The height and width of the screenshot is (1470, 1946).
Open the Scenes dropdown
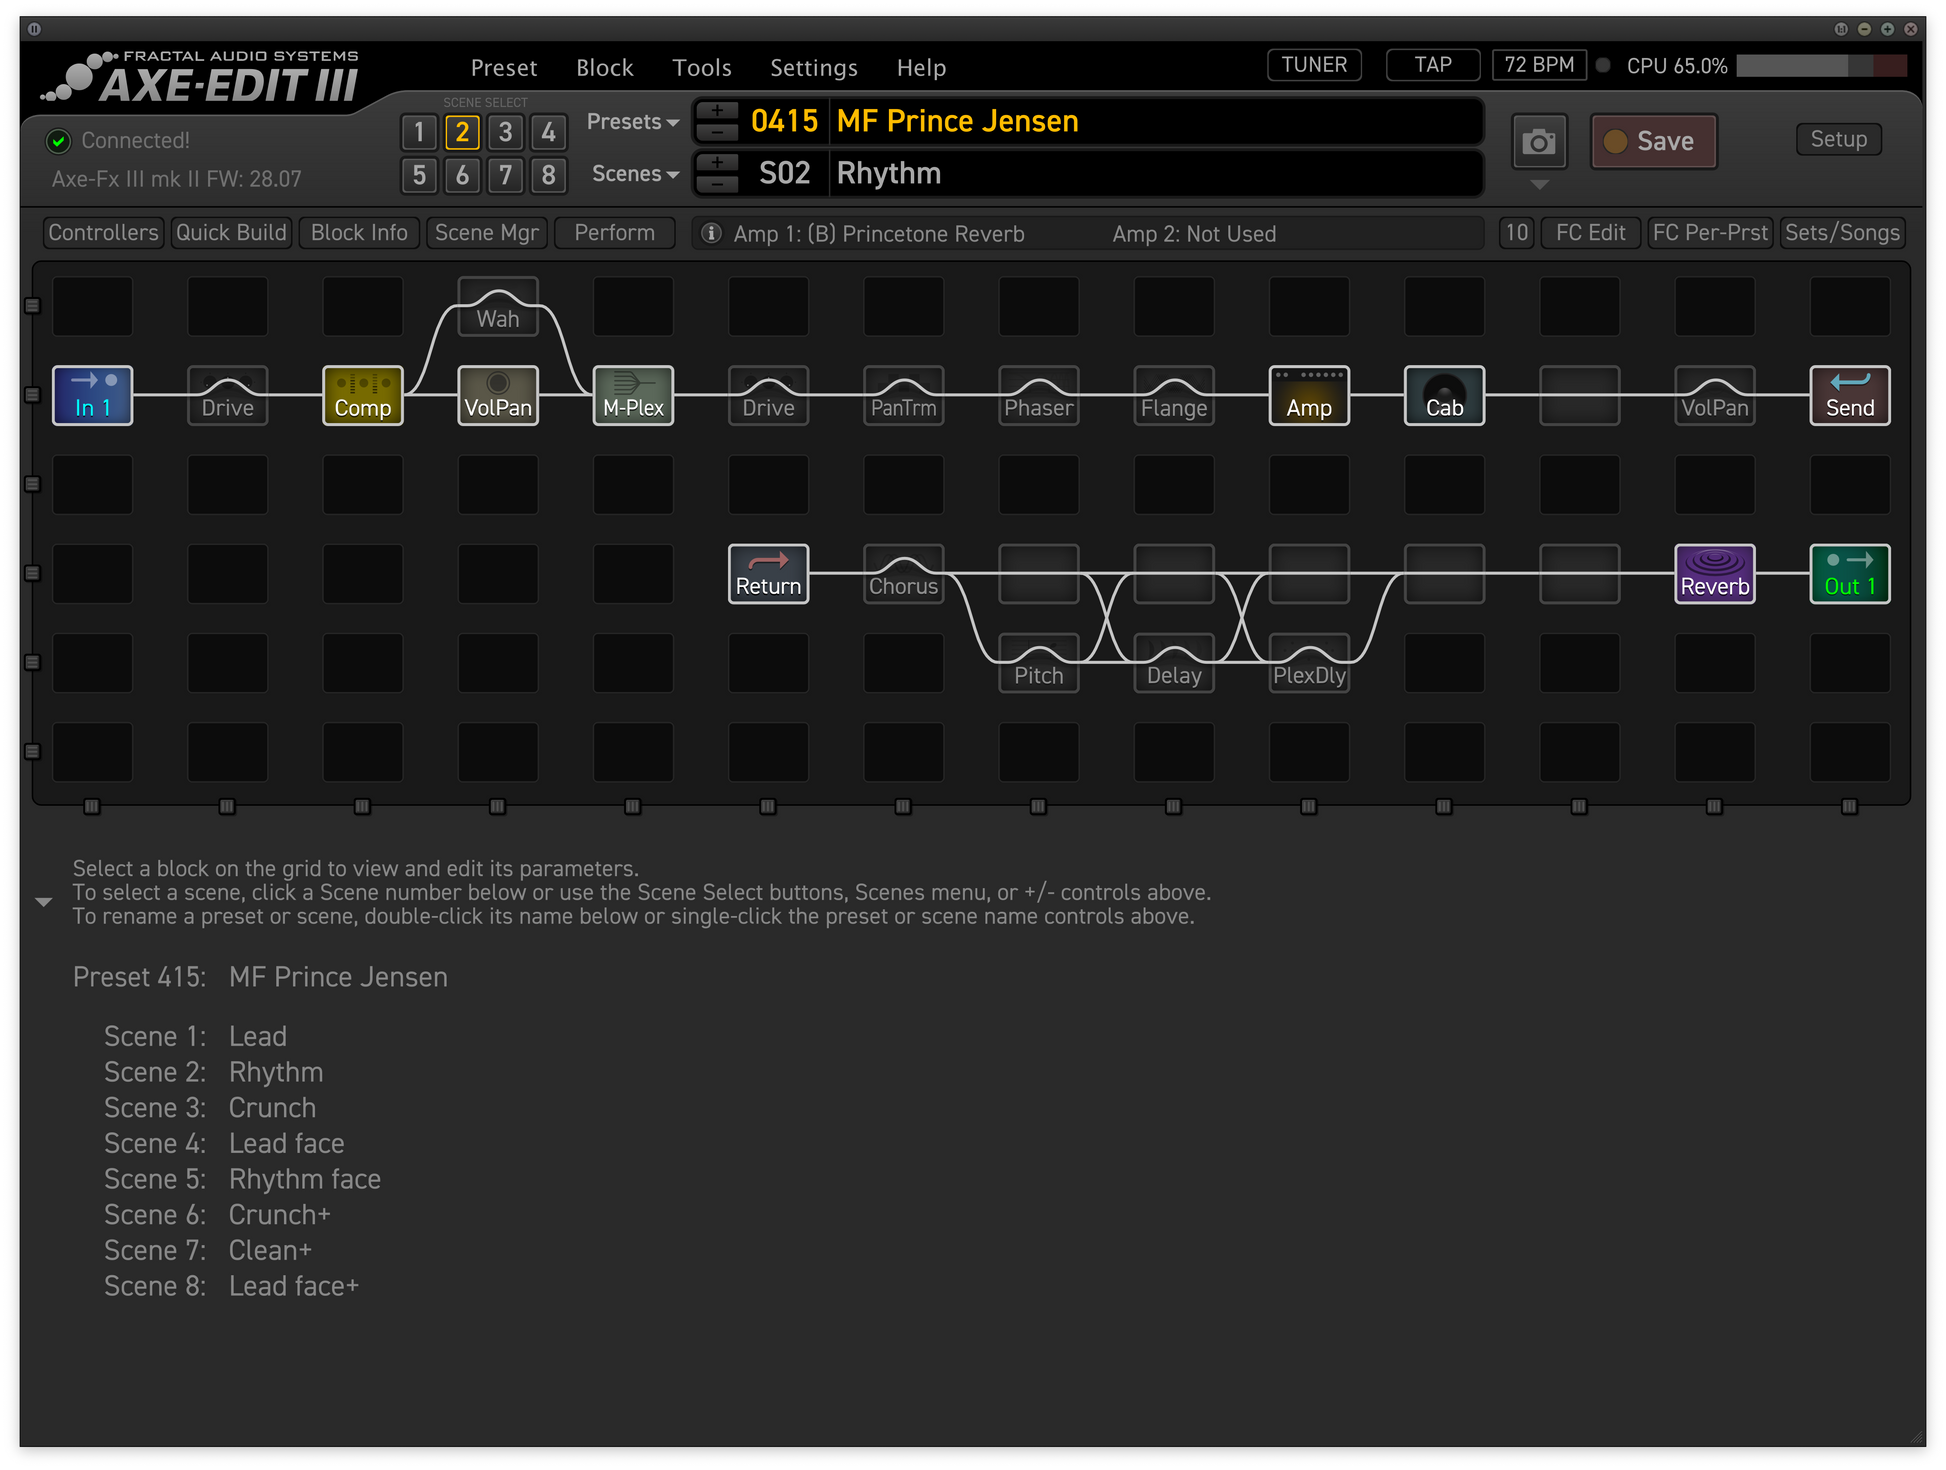[x=634, y=174]
